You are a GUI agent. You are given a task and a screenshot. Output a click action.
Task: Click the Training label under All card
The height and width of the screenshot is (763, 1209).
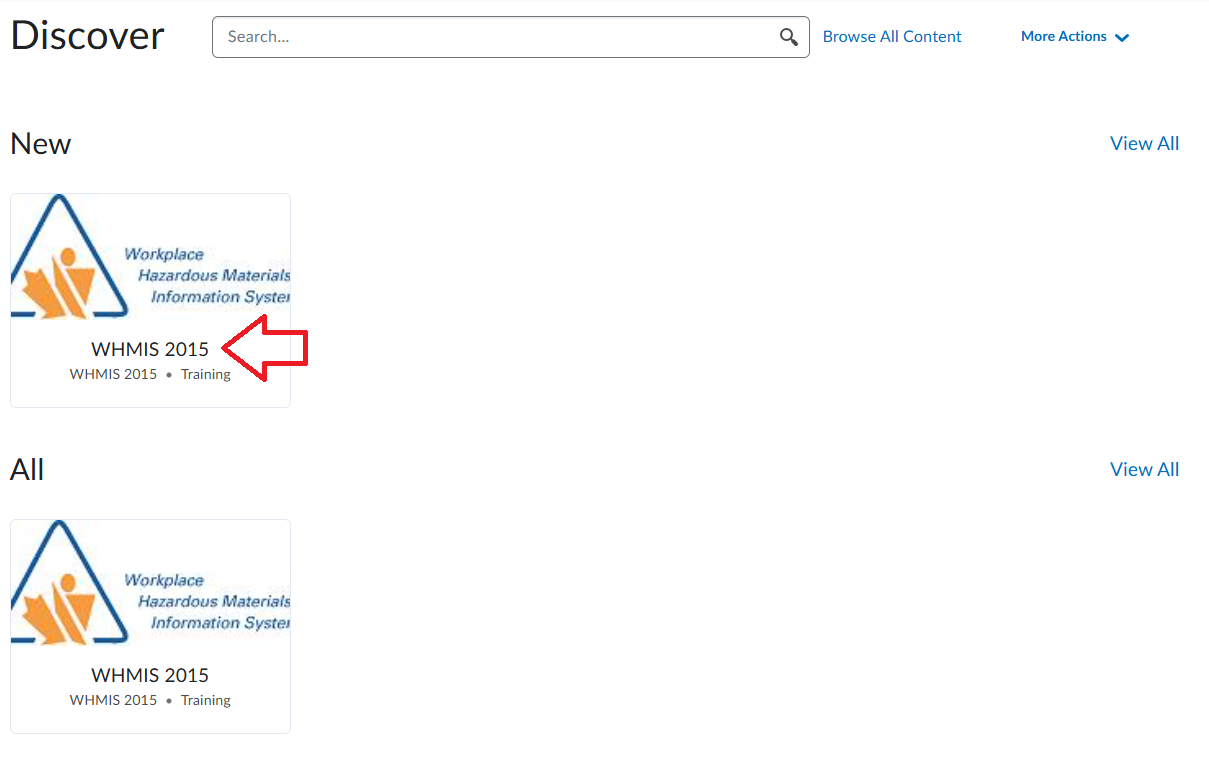coord(206,700)
